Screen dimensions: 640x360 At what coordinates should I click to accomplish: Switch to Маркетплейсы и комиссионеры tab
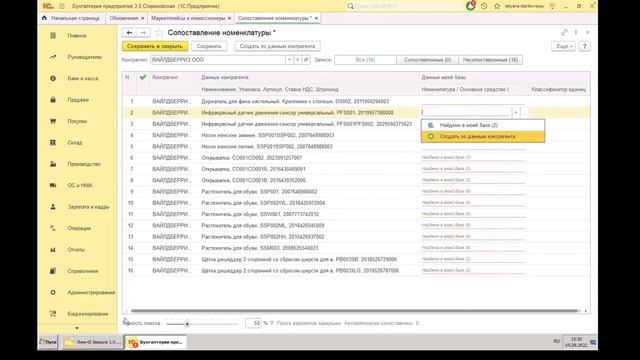point(188,18)
